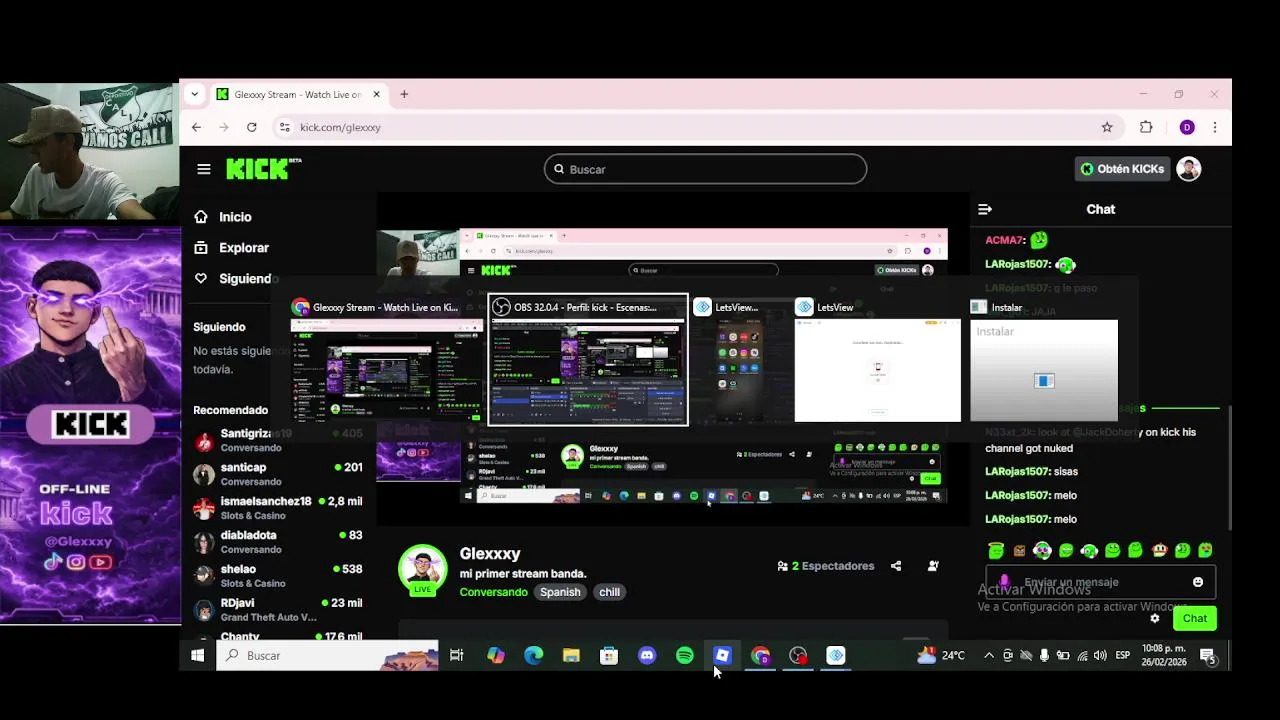The image size is (1280, 720).
Task: Open recommended channel shelao
Action: [x=278, y=576]
